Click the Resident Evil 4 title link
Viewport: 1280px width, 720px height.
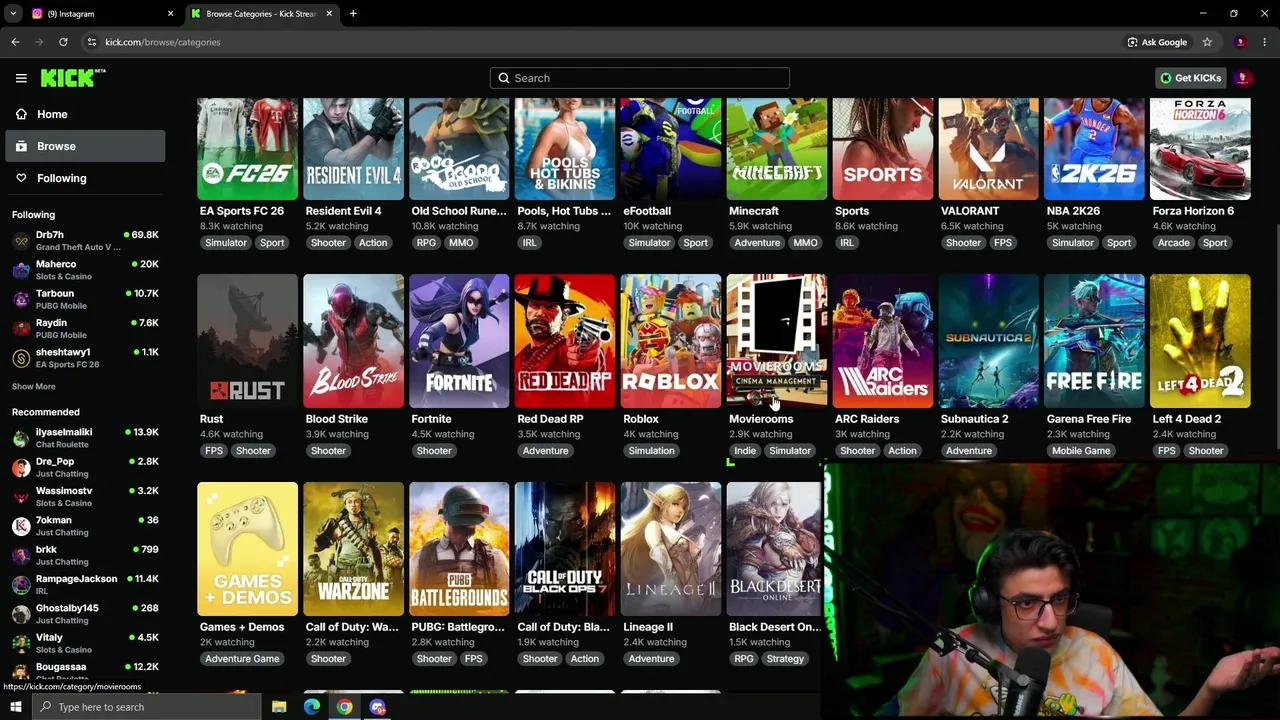point(343,211)
